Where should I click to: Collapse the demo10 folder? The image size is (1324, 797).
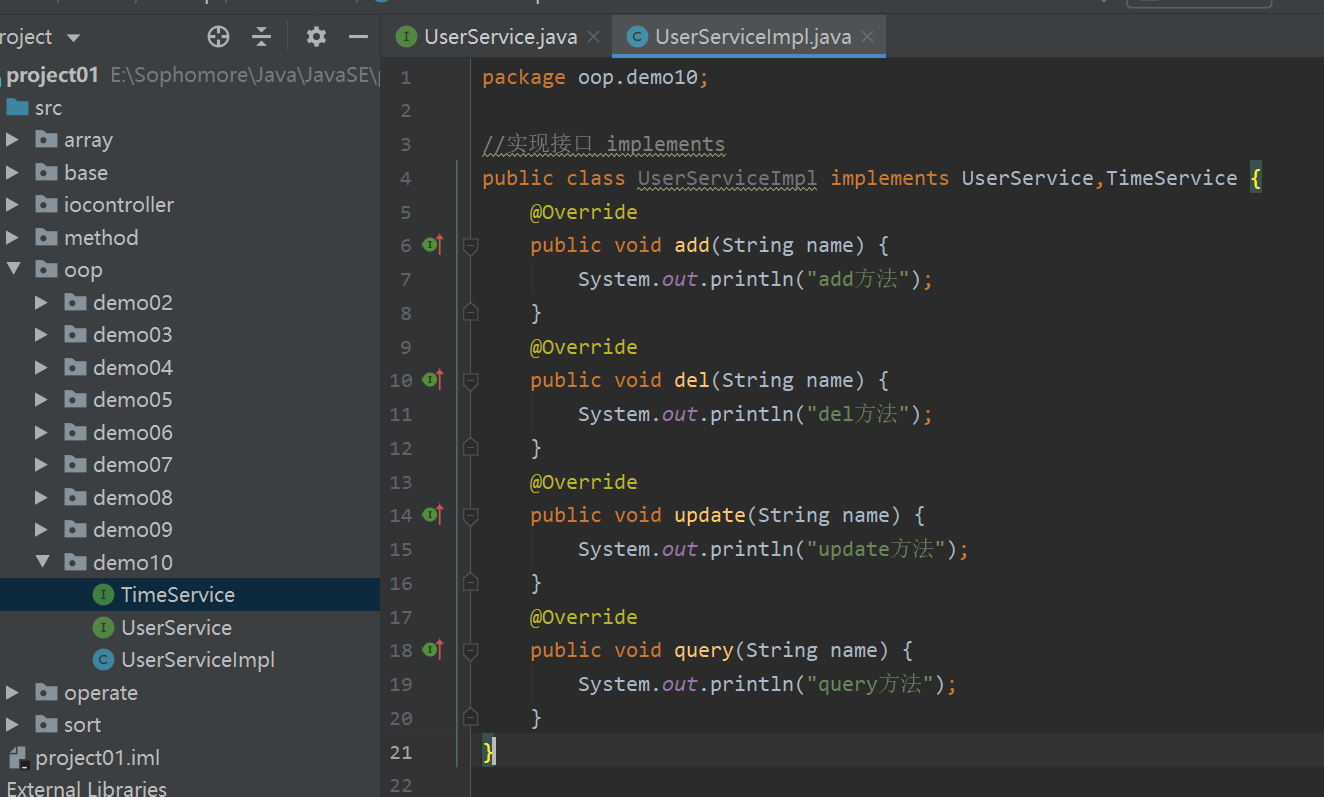pyautogui.click(x=41, y=562)
